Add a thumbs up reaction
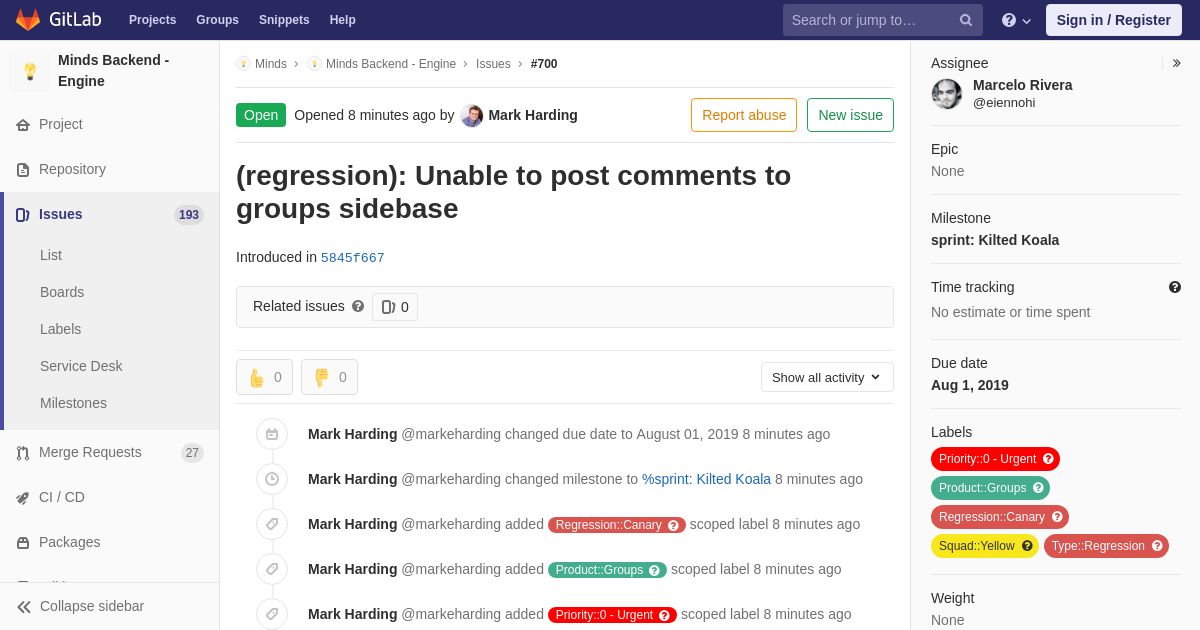1200x630 pixels. pyautogui.click(x=264, y=377)
